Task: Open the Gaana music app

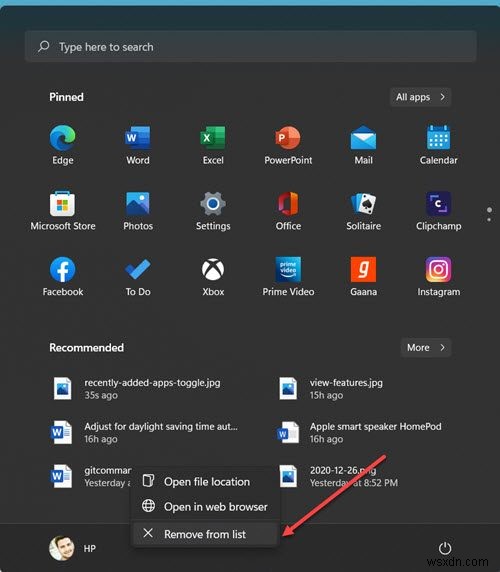Action: pos(363,276)
